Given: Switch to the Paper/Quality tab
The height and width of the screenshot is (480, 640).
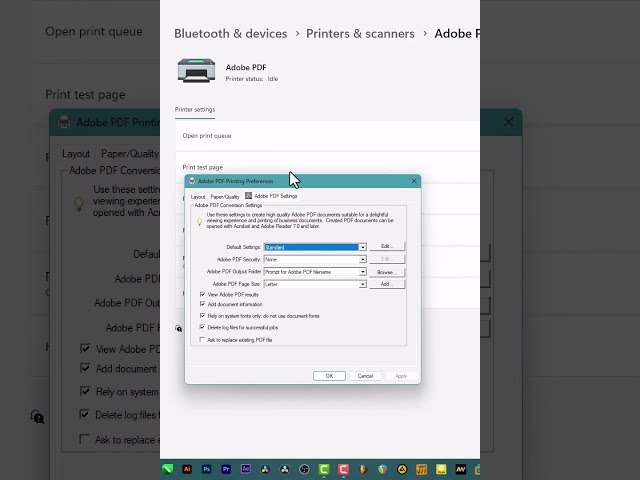Looking at the screenshot, I should tap(225, 197).
